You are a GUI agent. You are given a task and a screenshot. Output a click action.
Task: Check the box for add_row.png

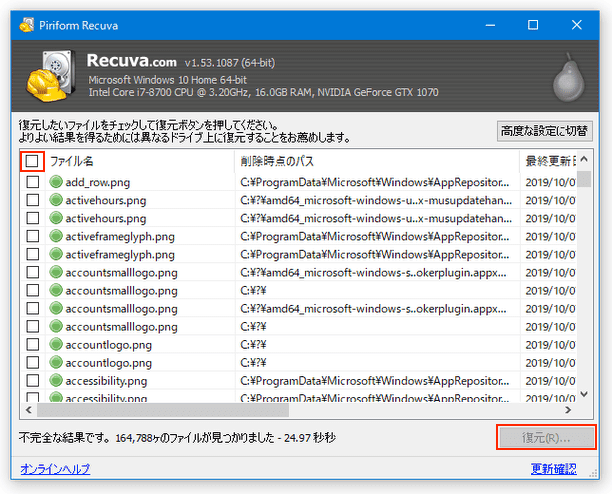33,182
